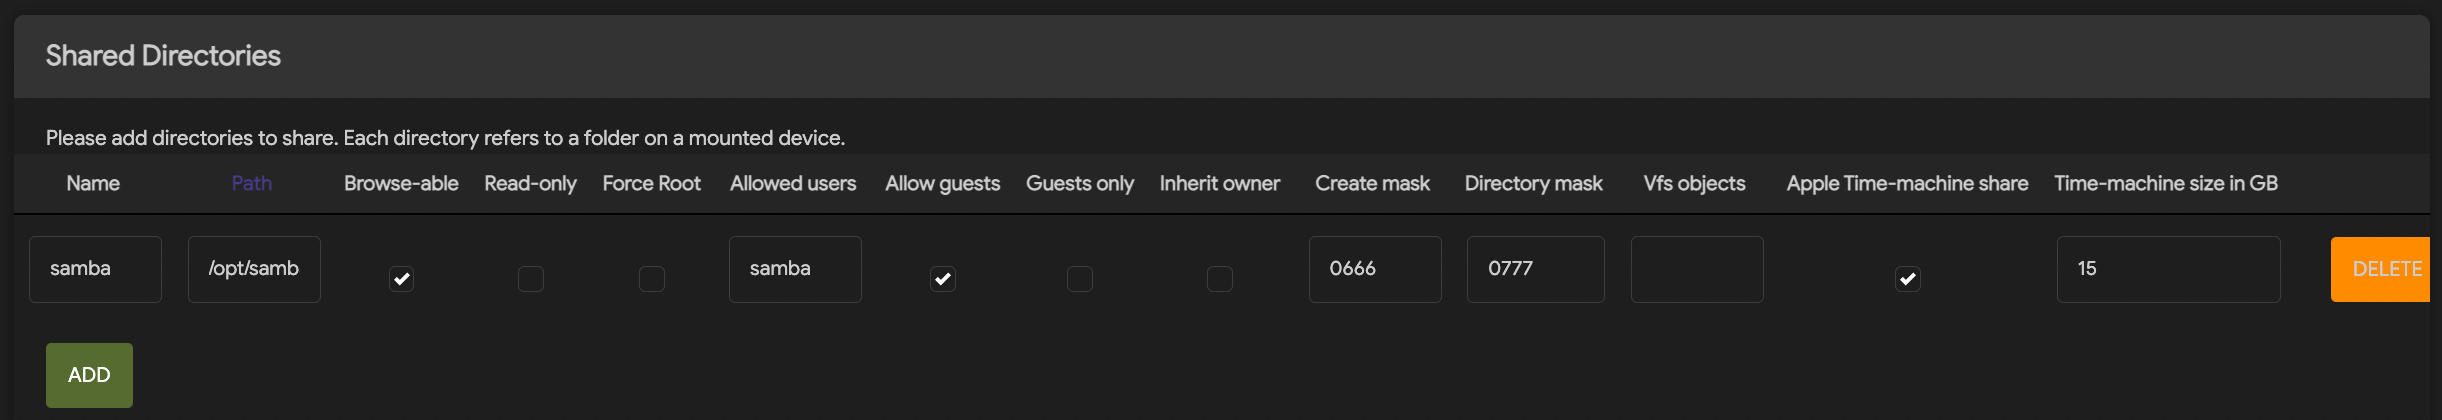Click the Path field showing /opt/samb

pos(254,269)
